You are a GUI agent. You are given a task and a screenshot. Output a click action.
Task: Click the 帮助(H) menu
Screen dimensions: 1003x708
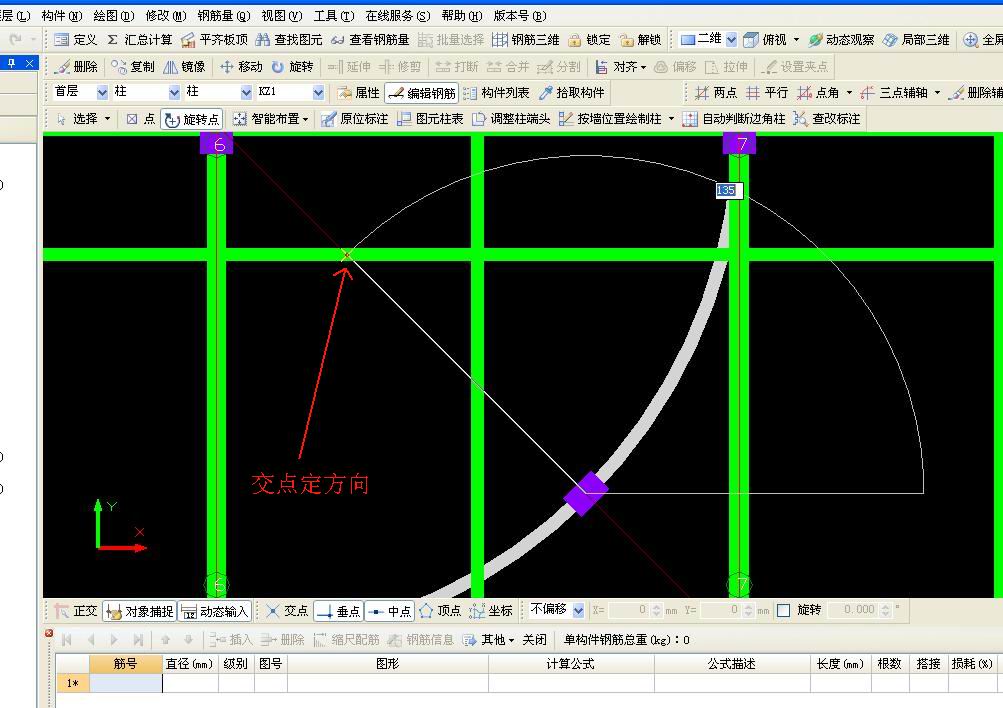[461, 15]
